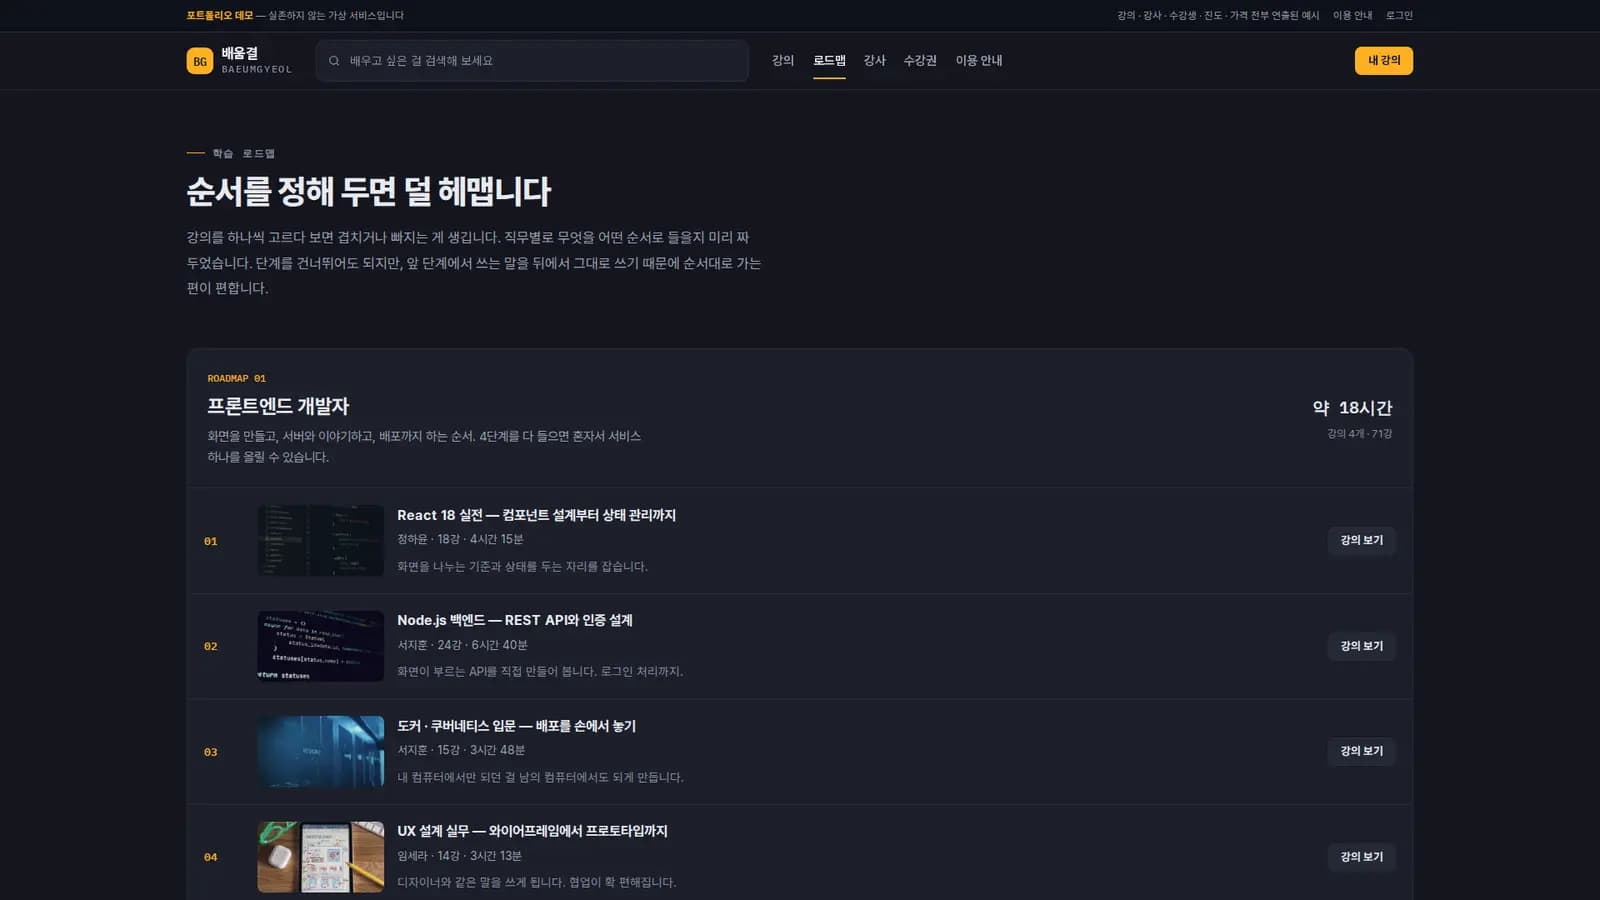1600x900 pixels.
Task: Click the BG logo icon
Action: point(200,61)
